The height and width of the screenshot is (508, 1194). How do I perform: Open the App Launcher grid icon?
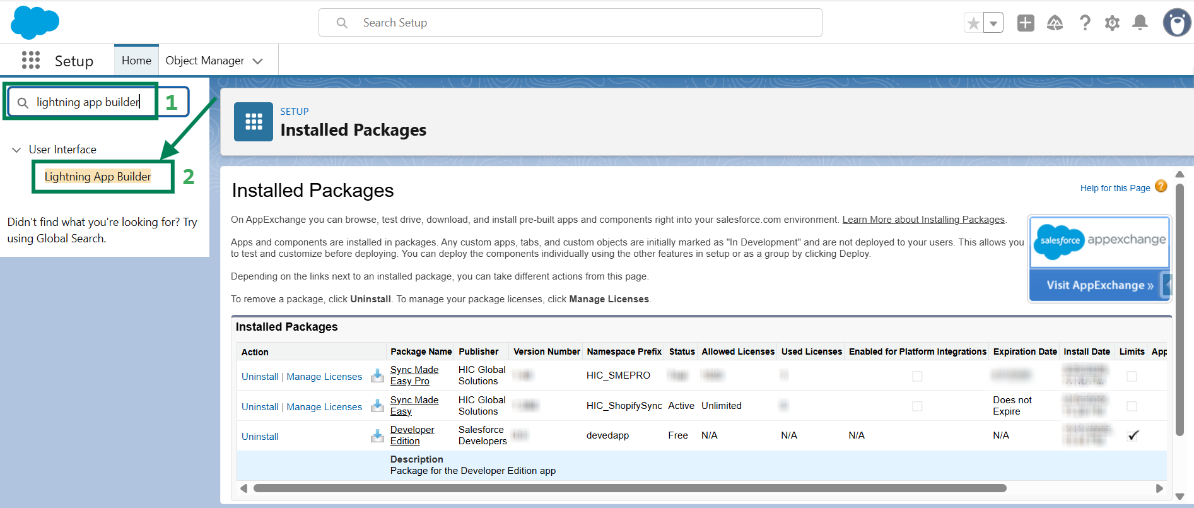pos(31,60)
